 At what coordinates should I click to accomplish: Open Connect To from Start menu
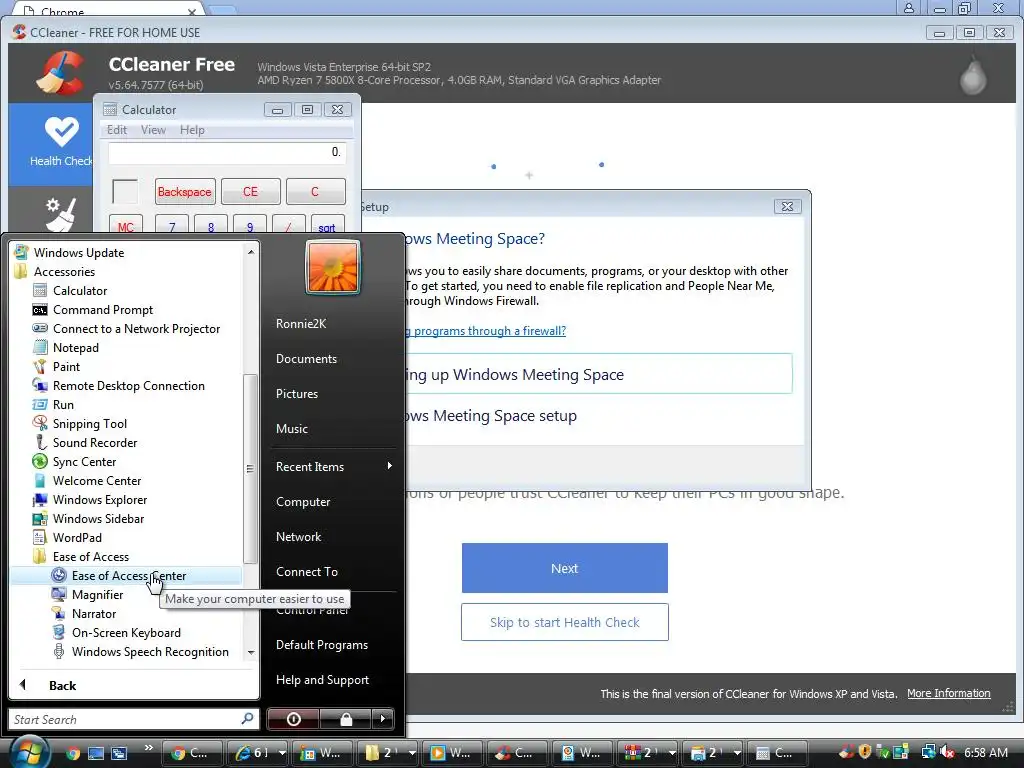tap(306, 571)
